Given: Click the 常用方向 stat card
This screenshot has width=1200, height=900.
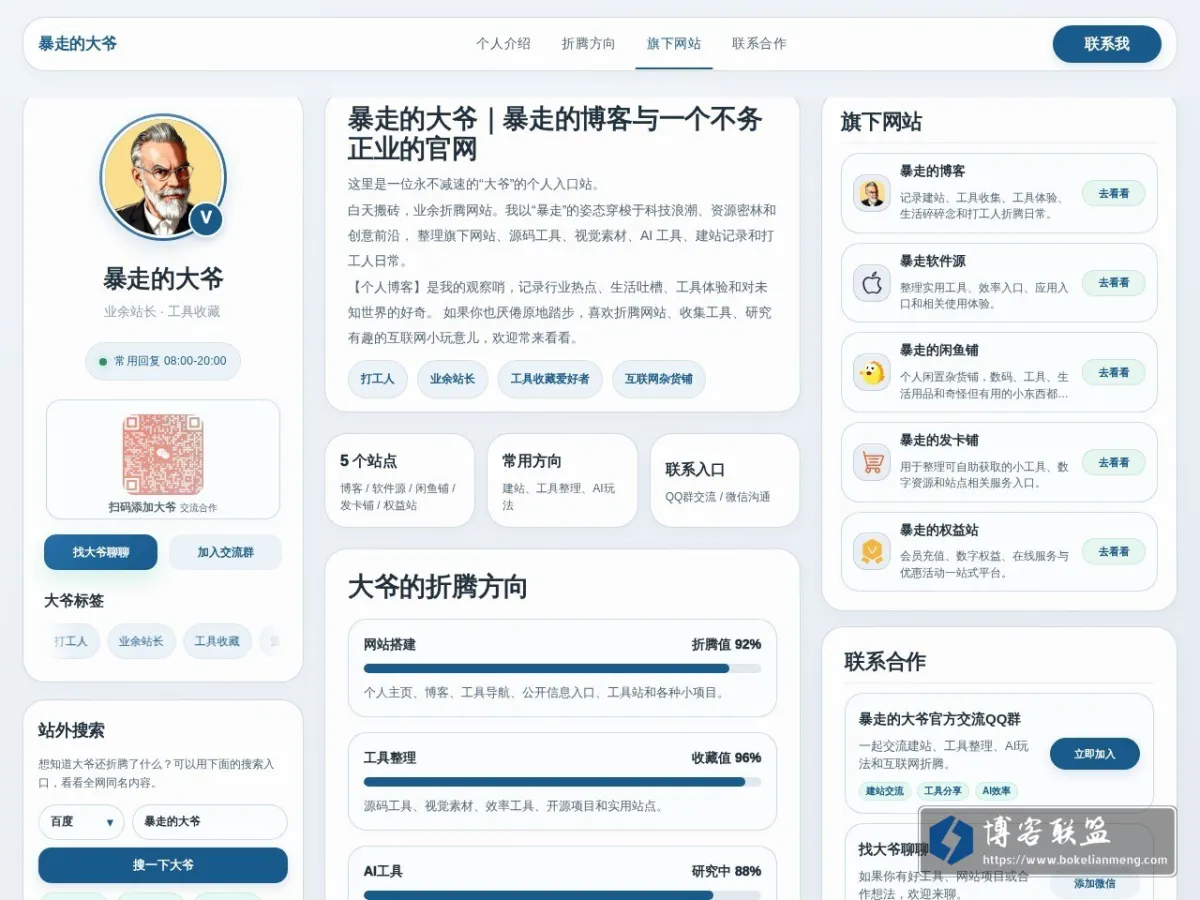Looking at the screenshot, I should point(562,481).
